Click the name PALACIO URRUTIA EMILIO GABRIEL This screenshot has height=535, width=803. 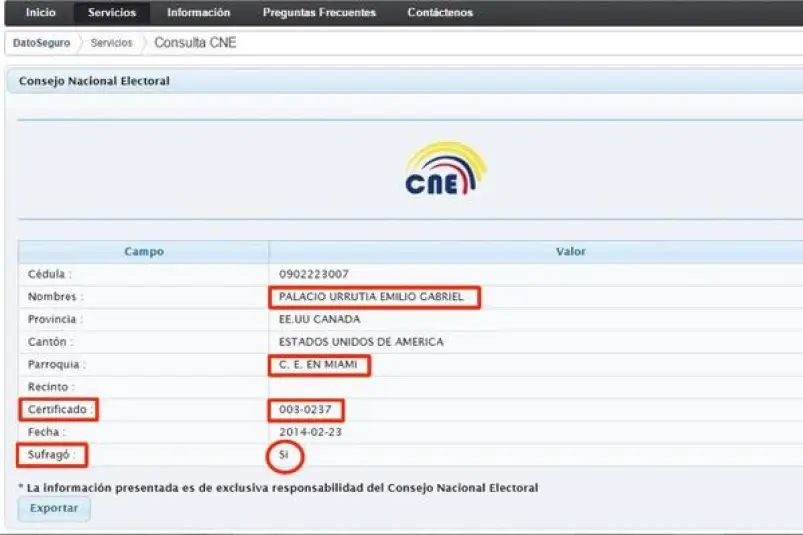(371, 296)
